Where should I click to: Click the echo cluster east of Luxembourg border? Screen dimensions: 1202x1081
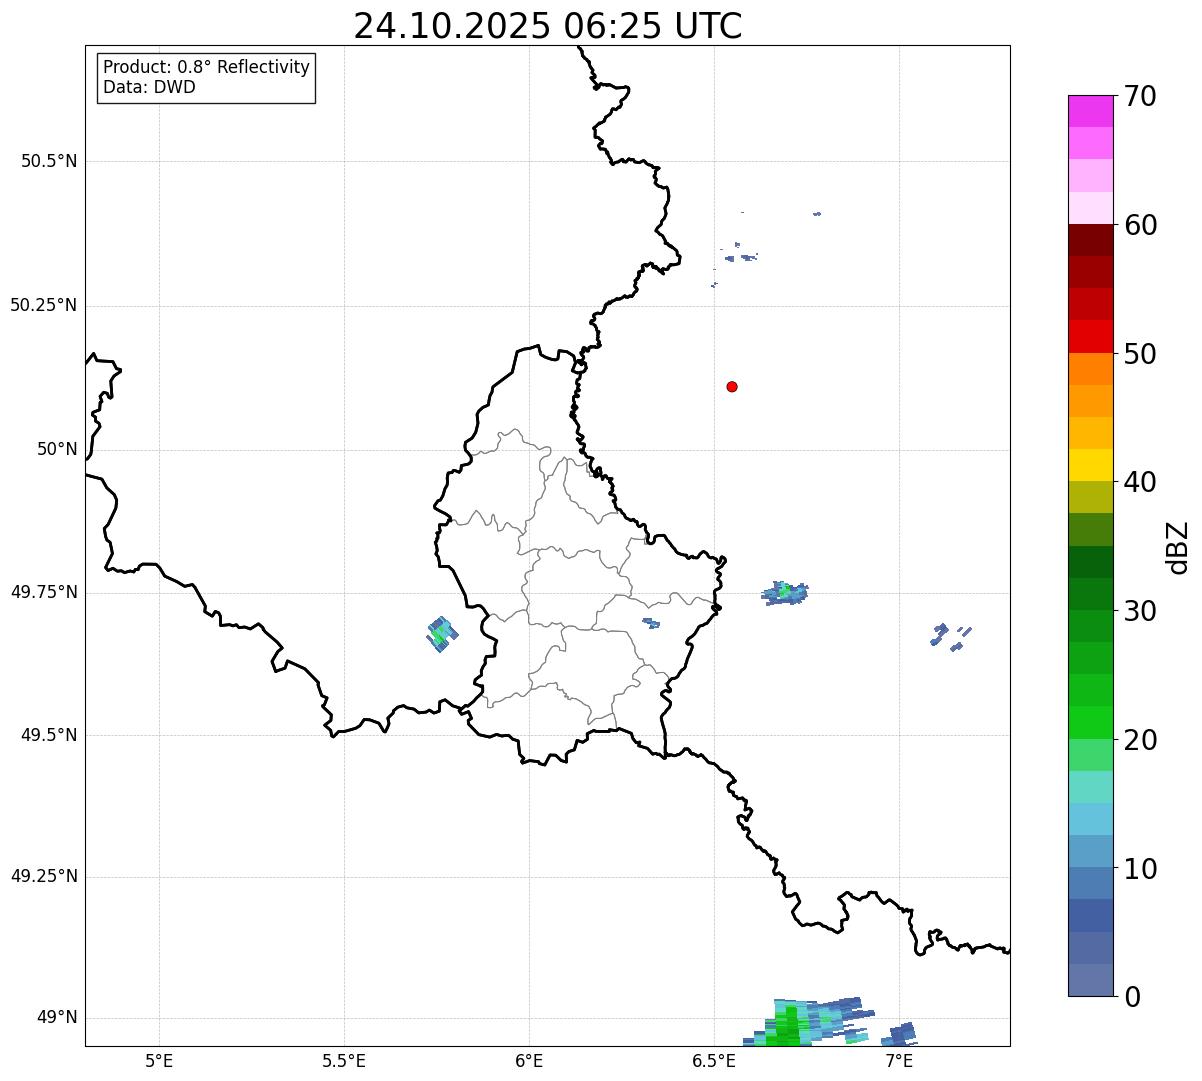point(785,592)
